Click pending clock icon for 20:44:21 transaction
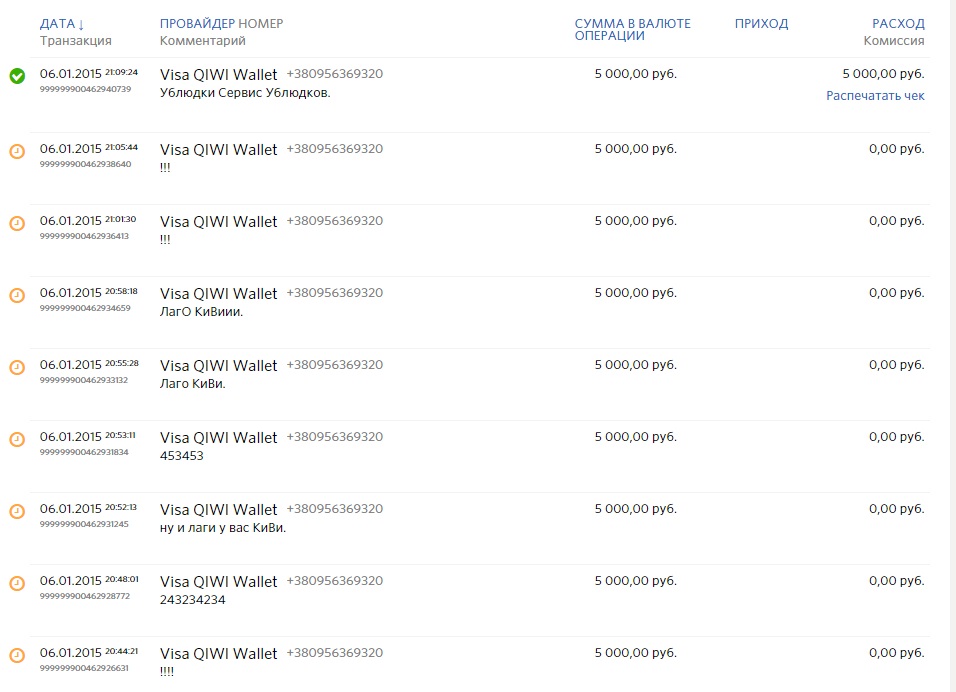This screenshot has width=956, height=692. click(x=17, y=655)
